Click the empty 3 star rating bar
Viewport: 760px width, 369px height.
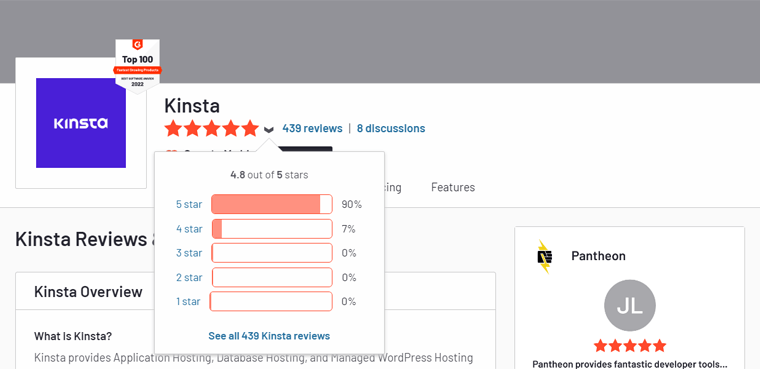click(272, 253)
